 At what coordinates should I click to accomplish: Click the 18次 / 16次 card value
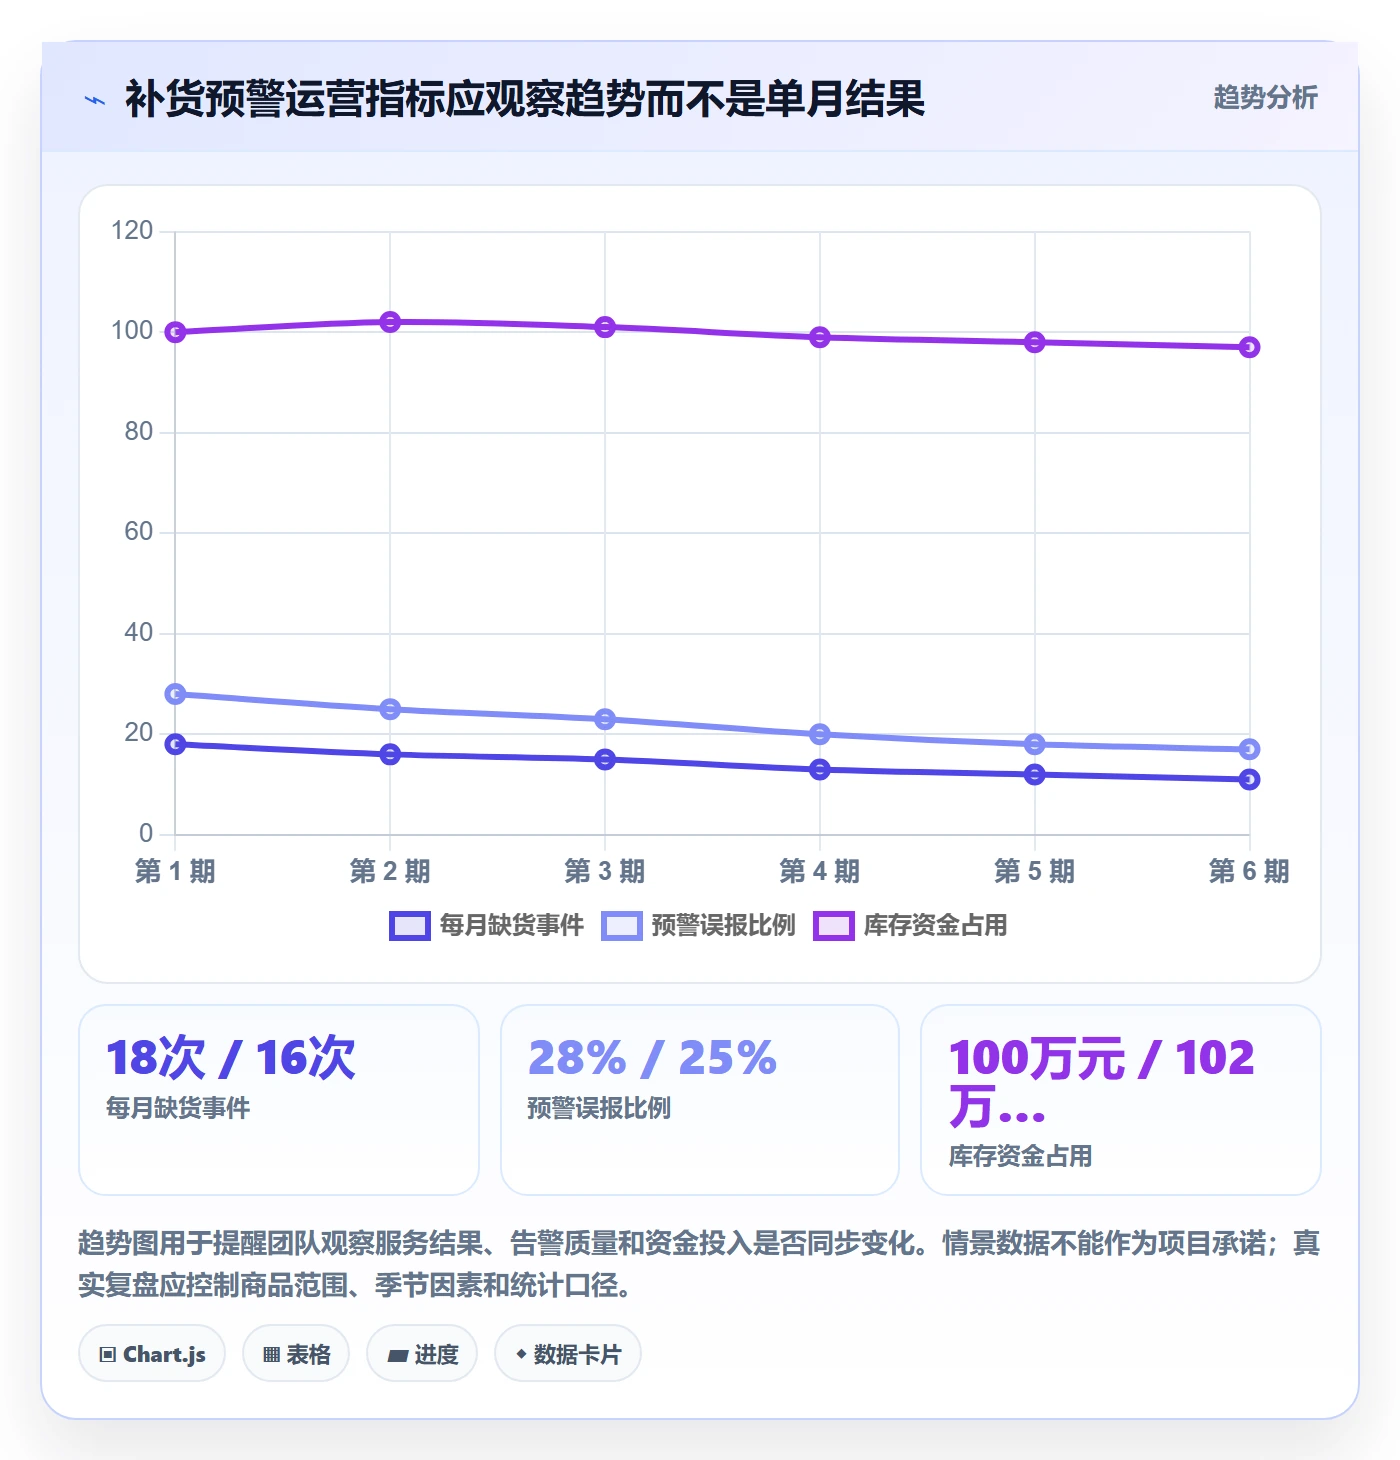[231, 1058]
